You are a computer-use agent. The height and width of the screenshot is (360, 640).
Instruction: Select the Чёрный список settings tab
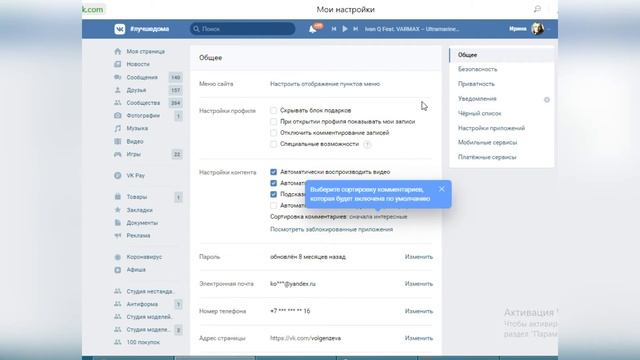pos(502,113)
